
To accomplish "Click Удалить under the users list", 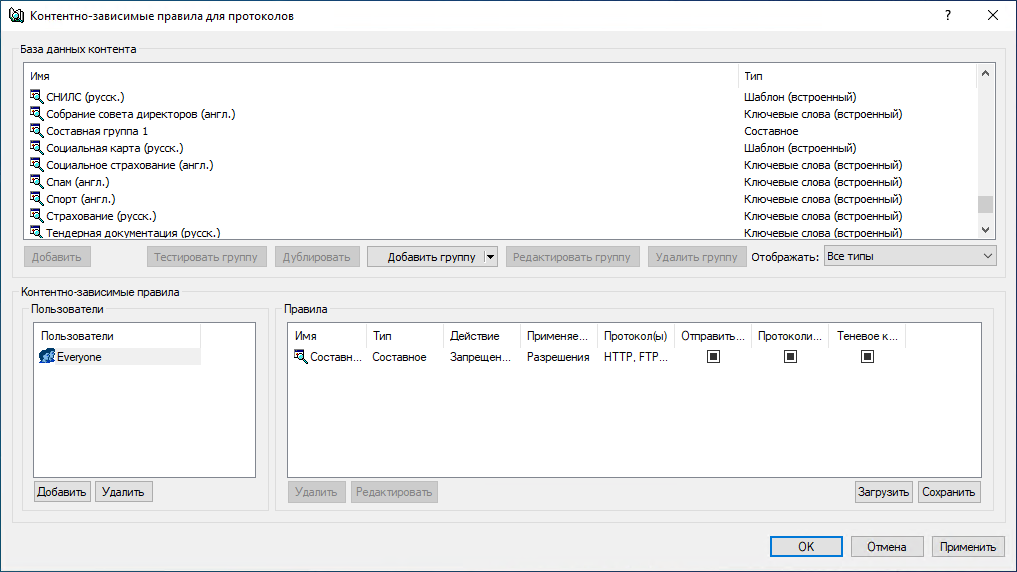I will click(x=123, y=492).
